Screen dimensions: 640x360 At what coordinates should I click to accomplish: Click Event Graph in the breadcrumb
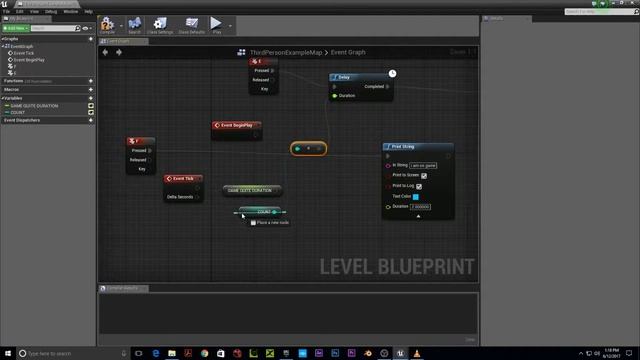pos(348,52)
